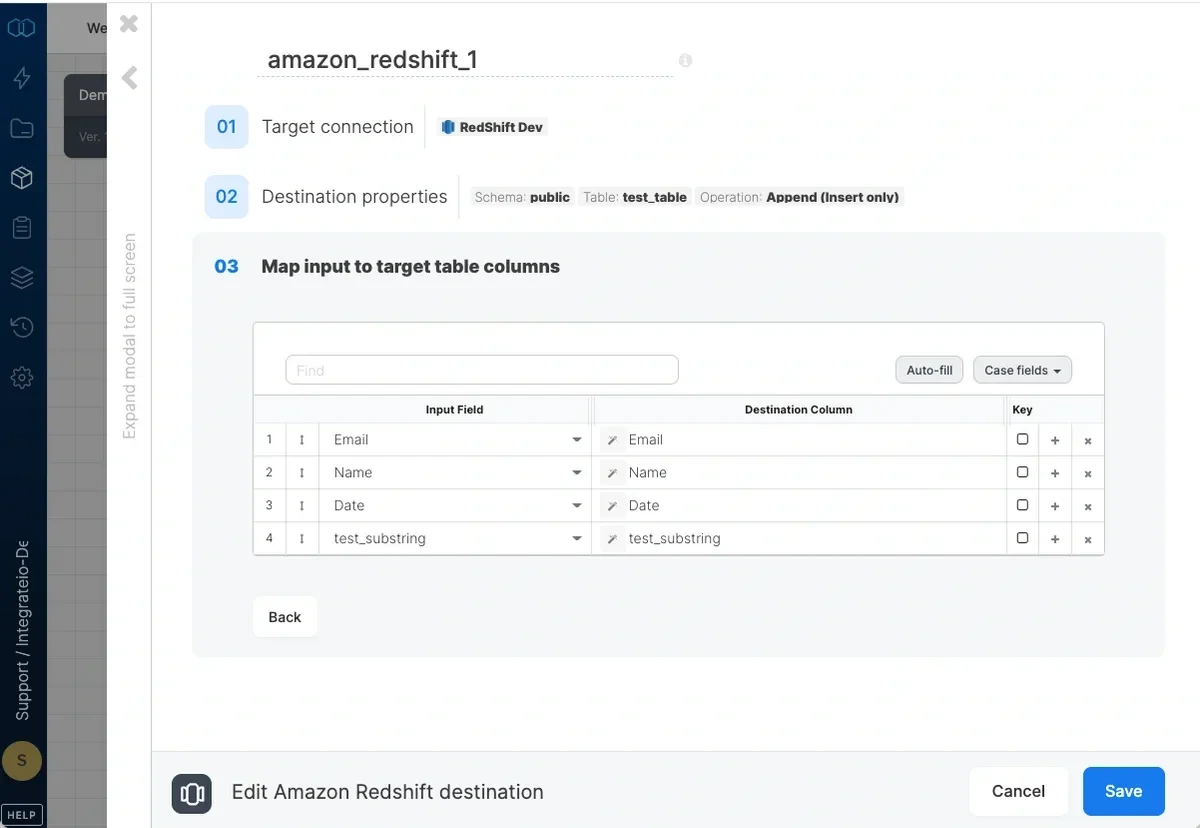Image resolution: width=1200 pixels, height=828 pixels.
Task: Edit the Email destination column via pencil icon
Action: coord(611,439)
